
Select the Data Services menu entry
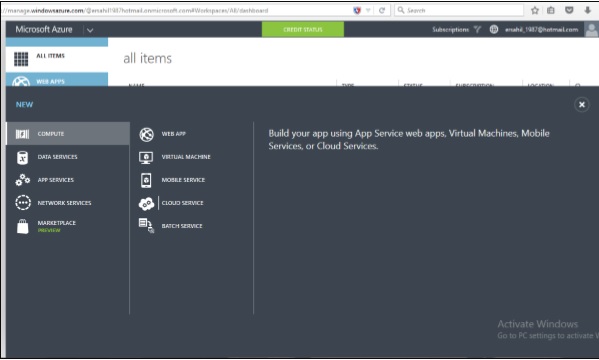(x=68, y=157)
